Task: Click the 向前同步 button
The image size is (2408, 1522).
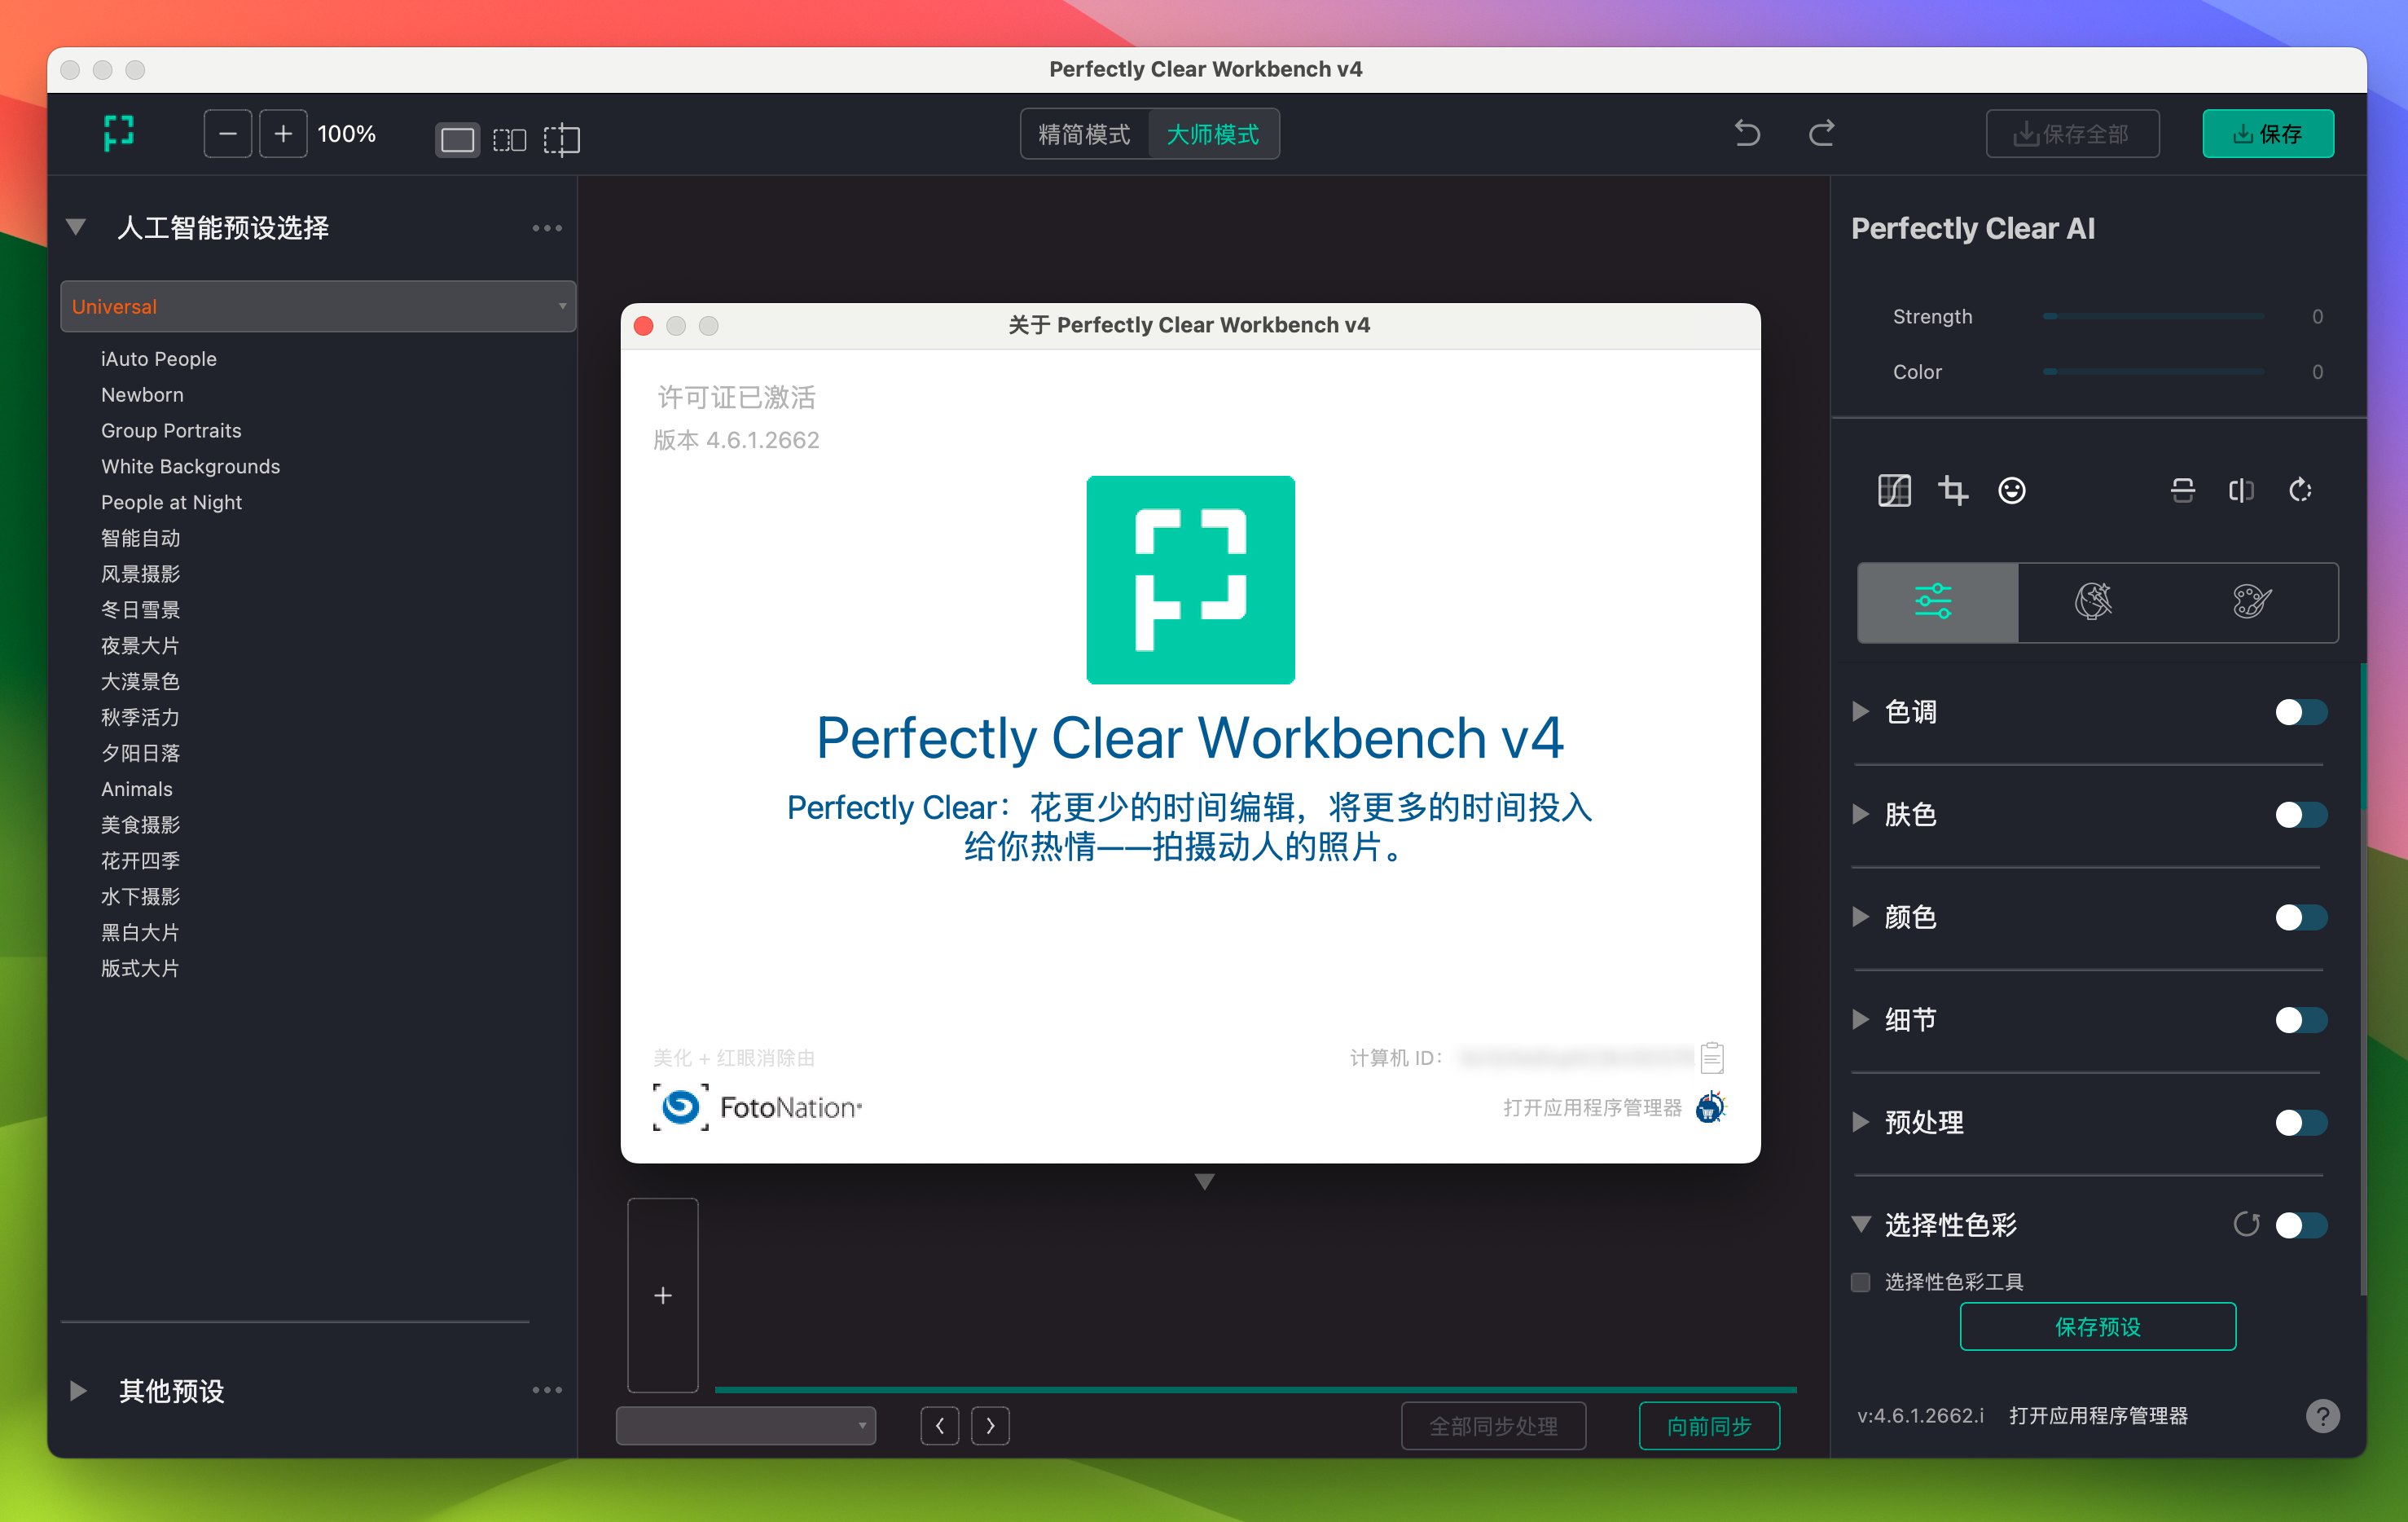Action: point(1709,1426)
